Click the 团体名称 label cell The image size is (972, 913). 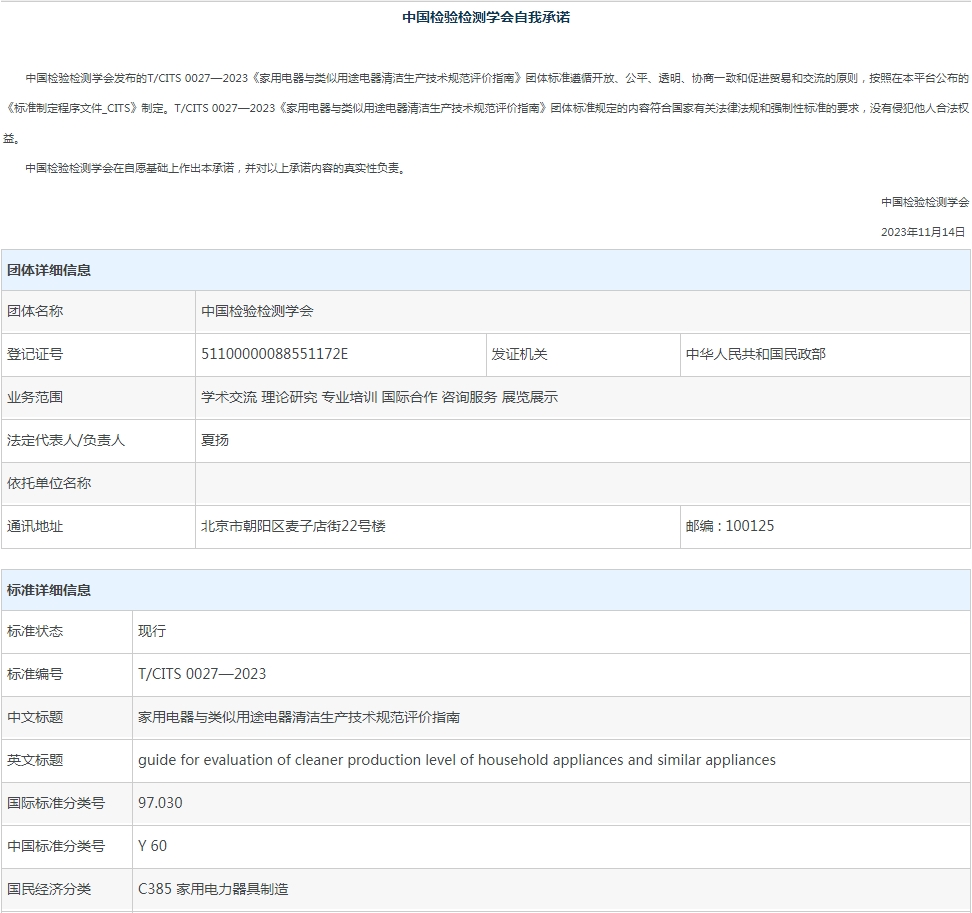(98, 311)
